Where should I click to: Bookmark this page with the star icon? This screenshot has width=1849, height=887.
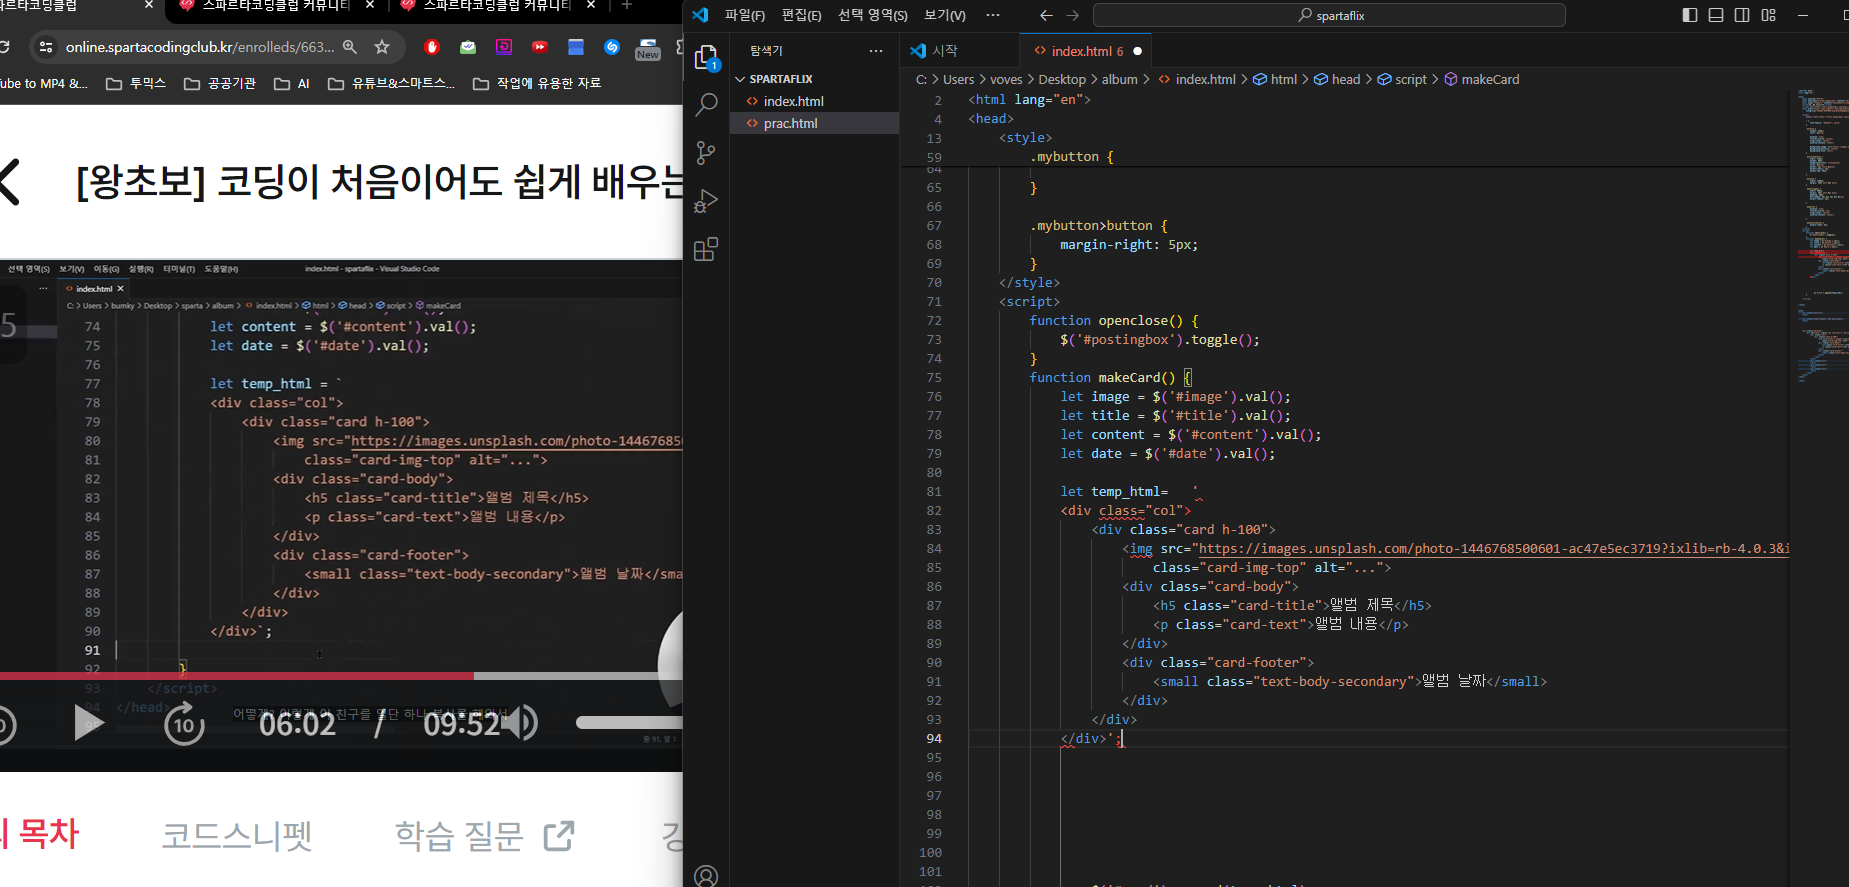(x=381, y=47)
